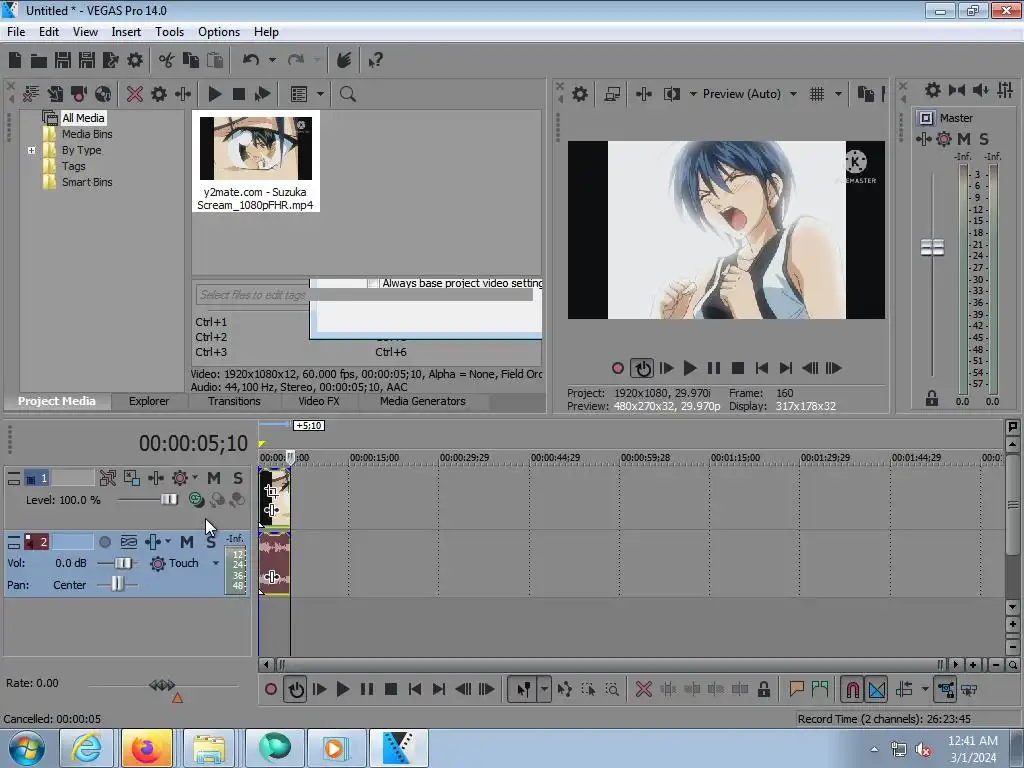Toggle preview on external monitor icon
The height and width of the screenshot is (768, 1024).
612,94
